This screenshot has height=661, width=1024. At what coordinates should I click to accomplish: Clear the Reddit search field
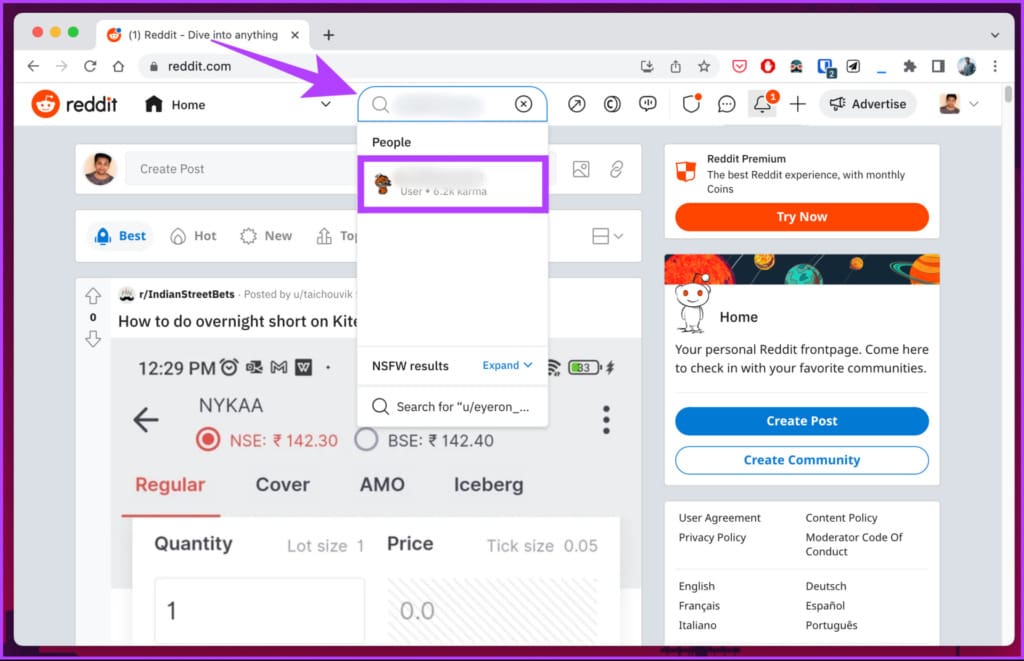523,104
